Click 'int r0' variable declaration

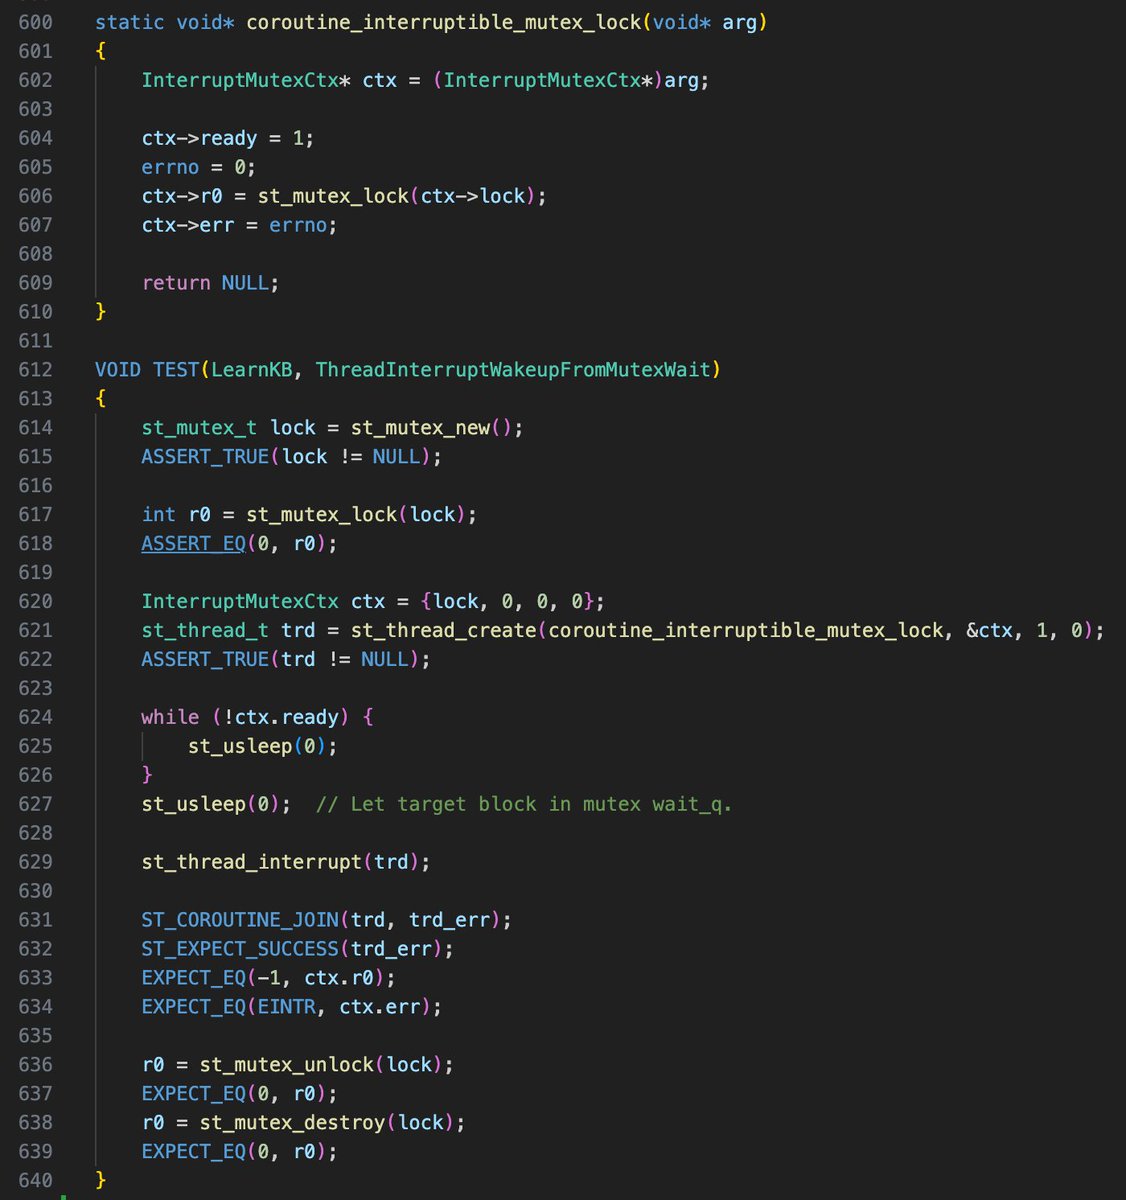tap(176, 514)
